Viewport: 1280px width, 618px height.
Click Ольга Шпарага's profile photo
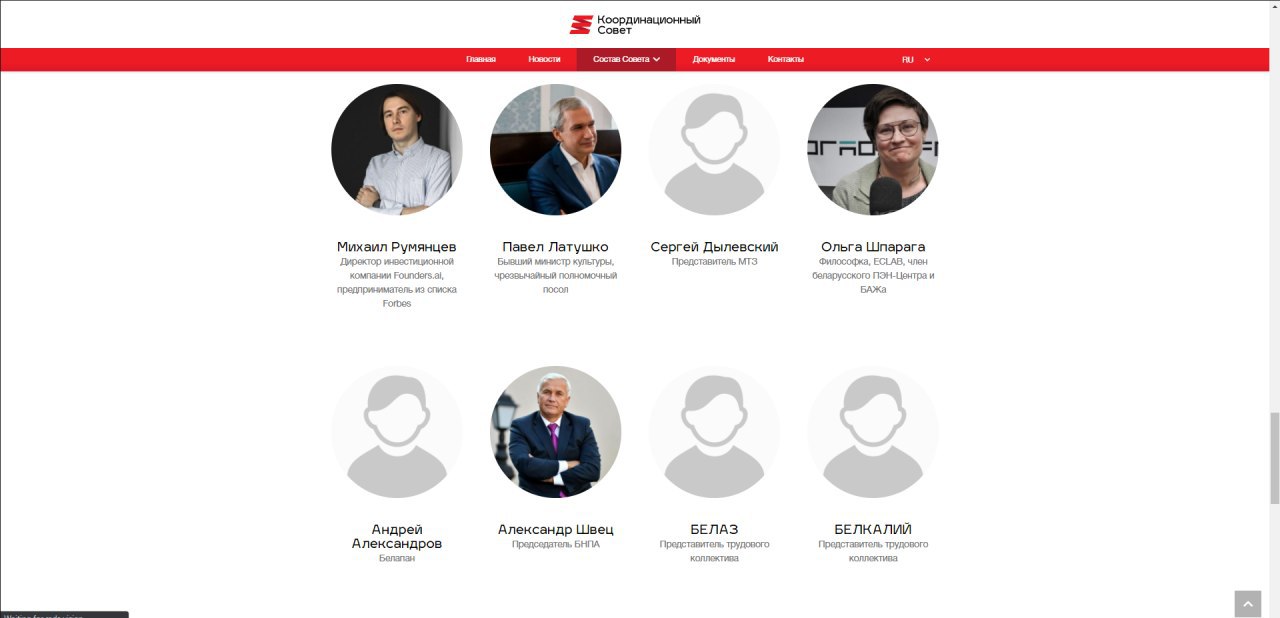873,149
